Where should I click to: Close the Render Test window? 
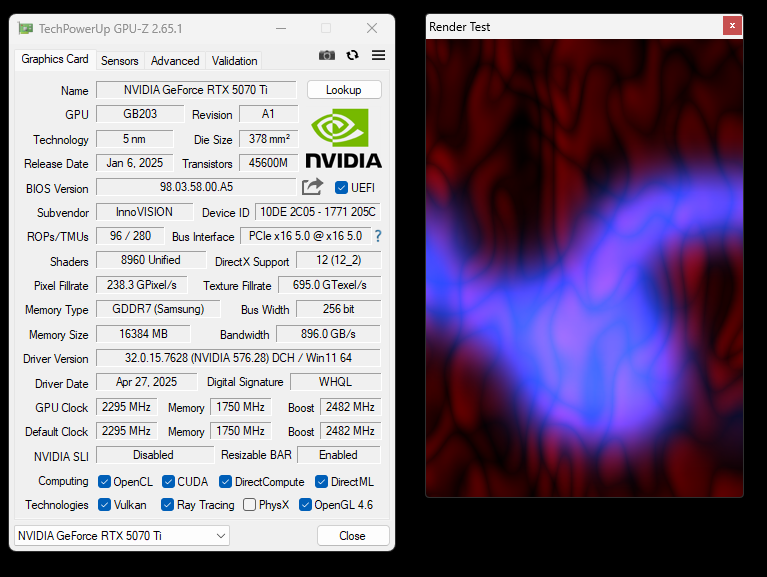coord(732,25)
